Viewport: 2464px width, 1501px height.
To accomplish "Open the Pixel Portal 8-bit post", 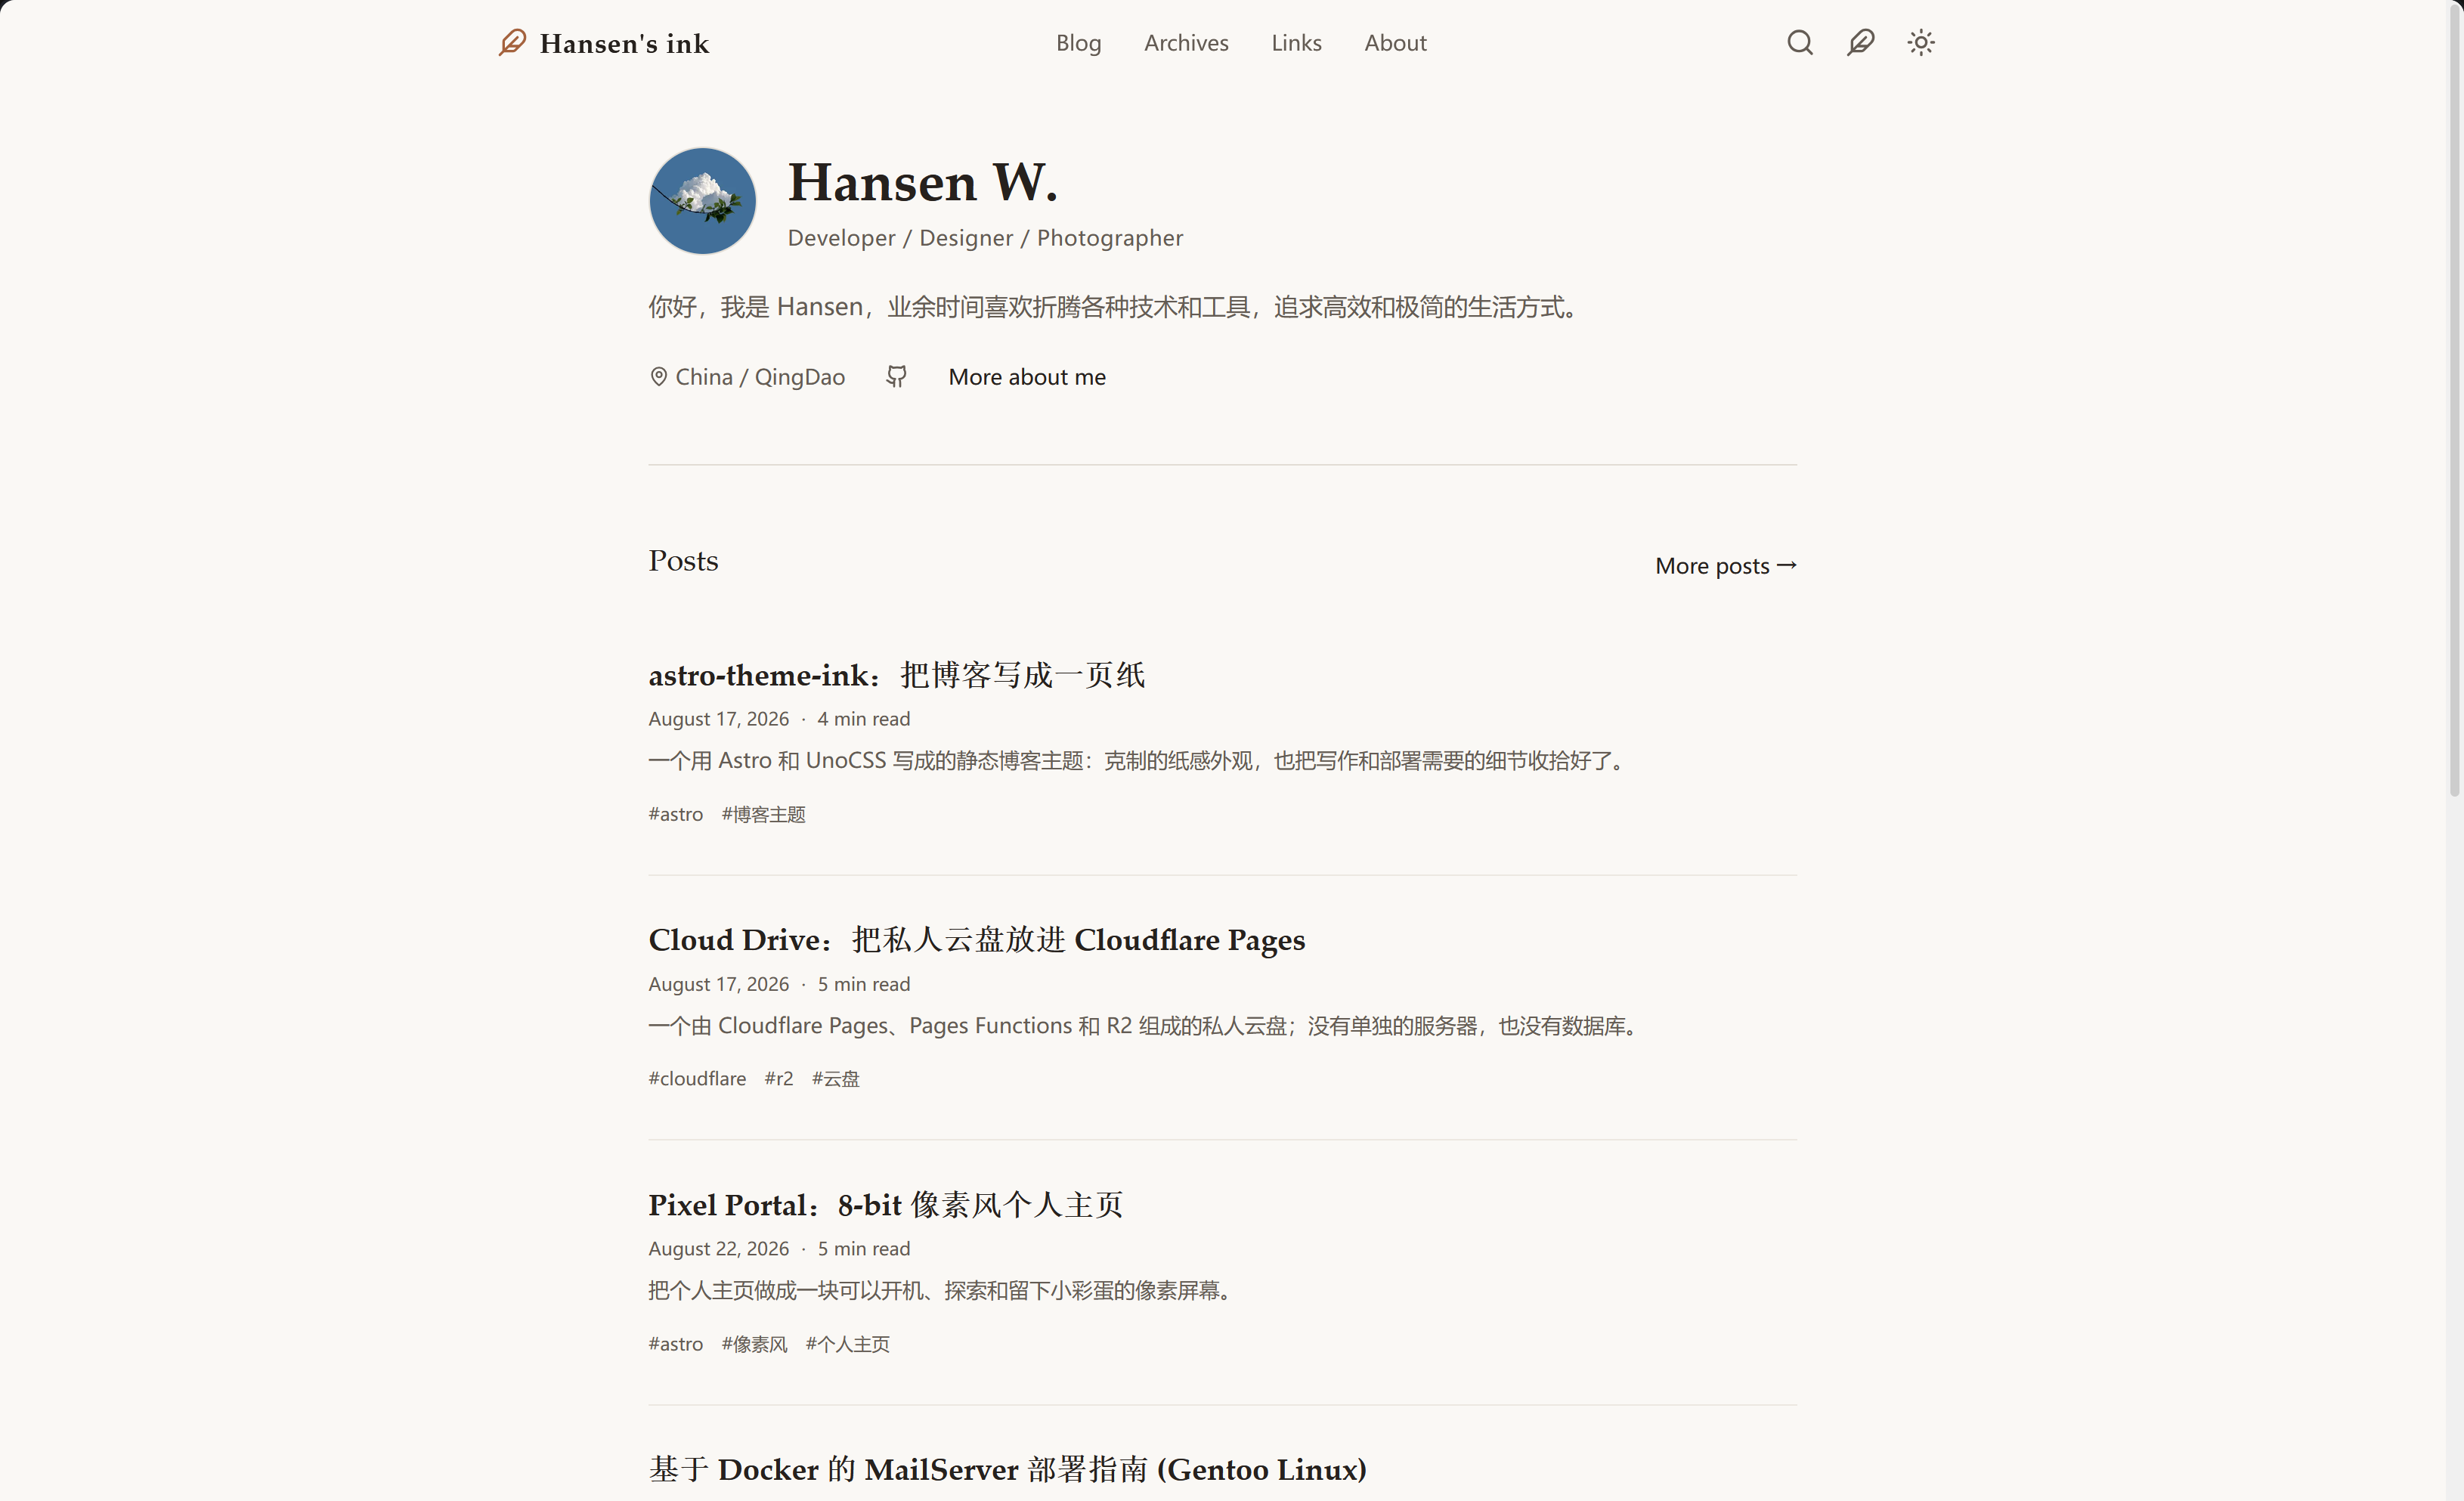I will [886, 1205].
